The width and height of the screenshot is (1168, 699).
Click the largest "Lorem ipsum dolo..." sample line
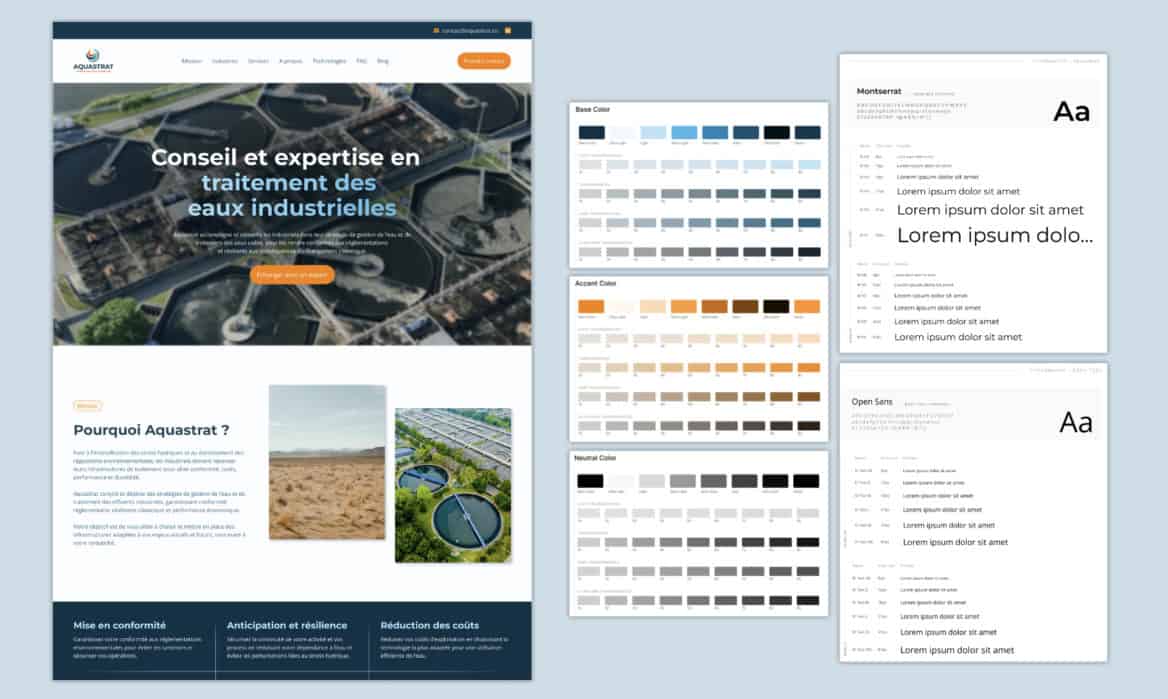[x=995, y=235]
